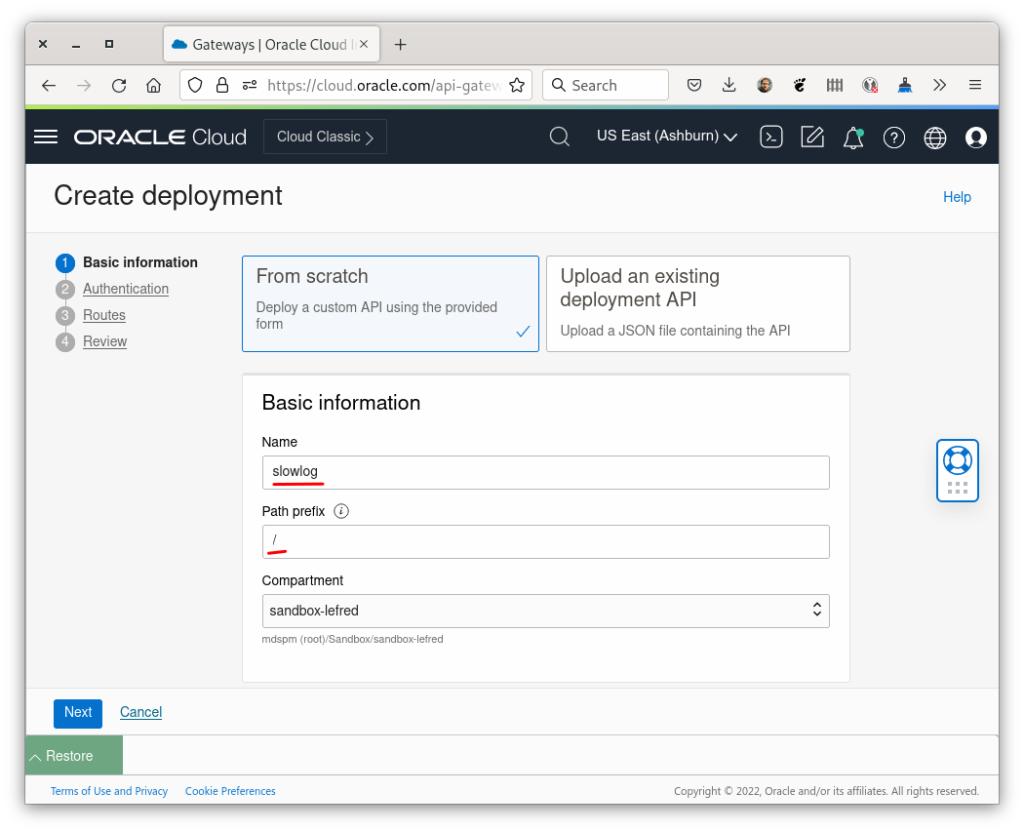The image size is (1024, 832).
Task: Click the language globe icon
Action: pyautogui.click(x=935, y=137)
